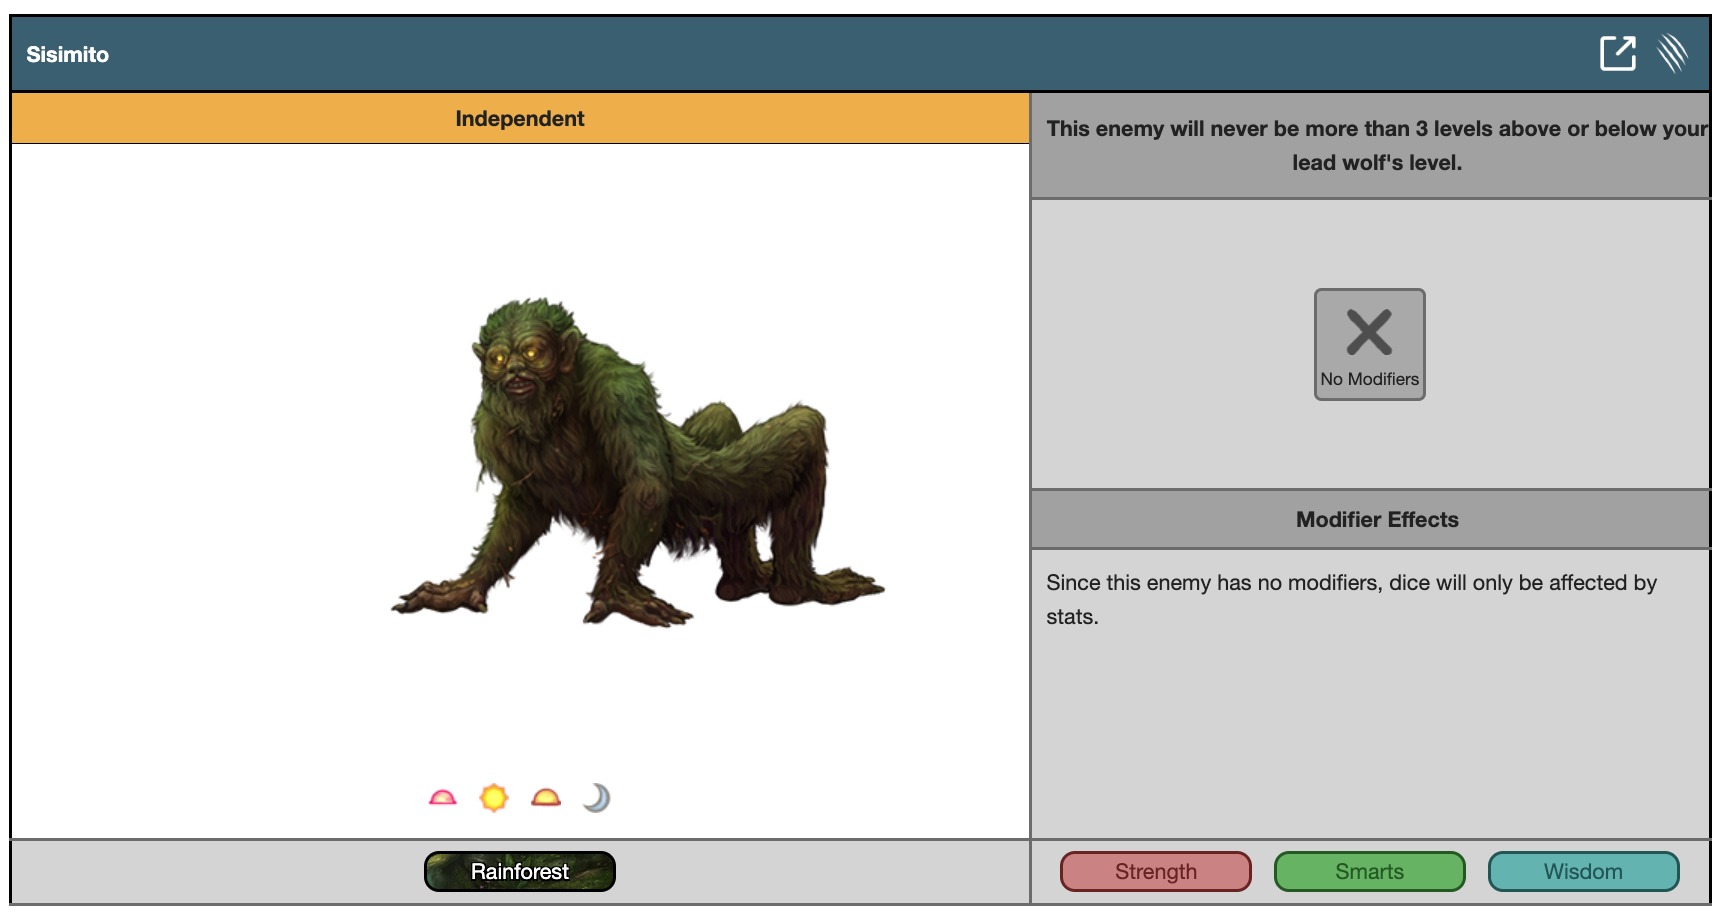Click the dice affected by stats description
1720x918 pixels.
(1351, 583)
